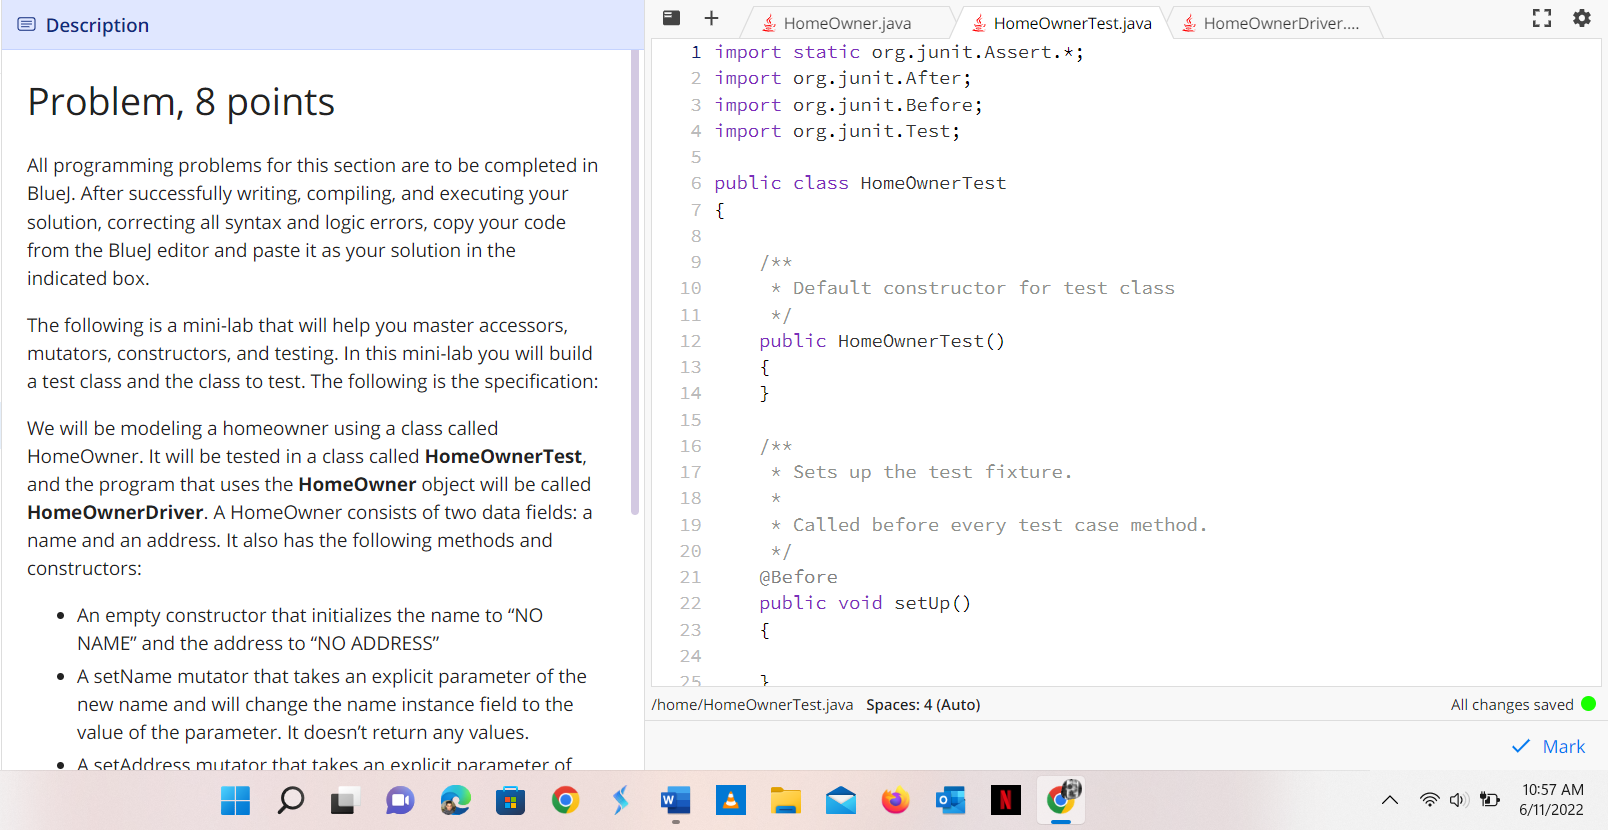Click the Called before every test case method. comment

coord(1000,525)
